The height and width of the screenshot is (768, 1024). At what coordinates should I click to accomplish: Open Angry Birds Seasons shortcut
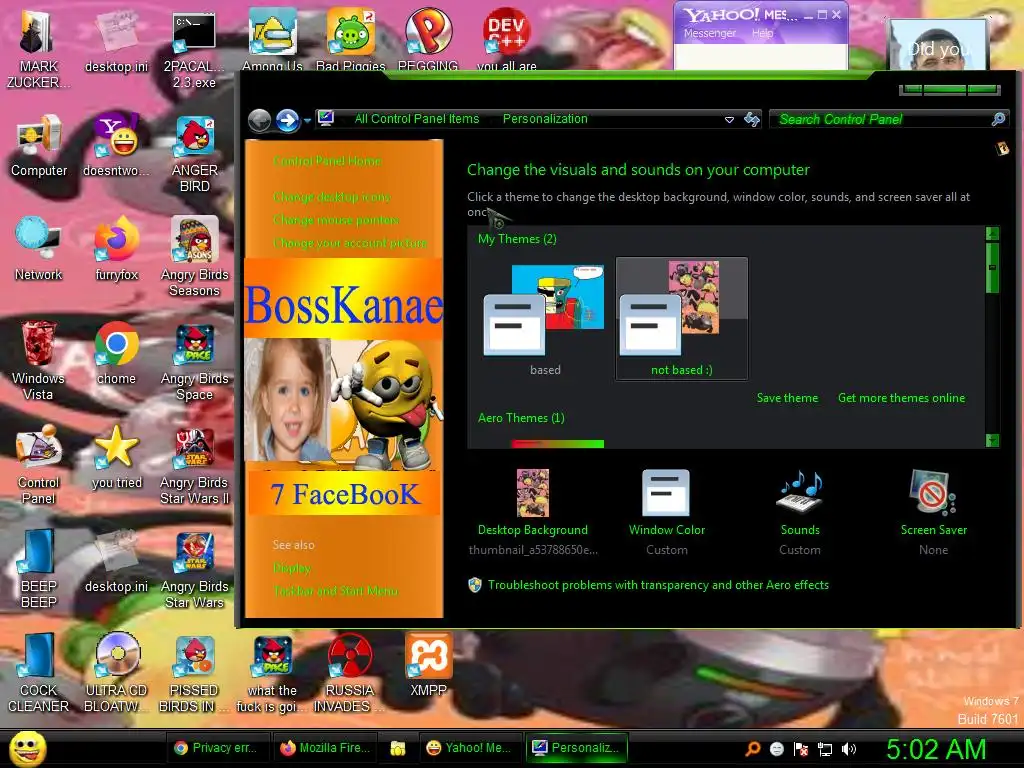tap(195, 256)
